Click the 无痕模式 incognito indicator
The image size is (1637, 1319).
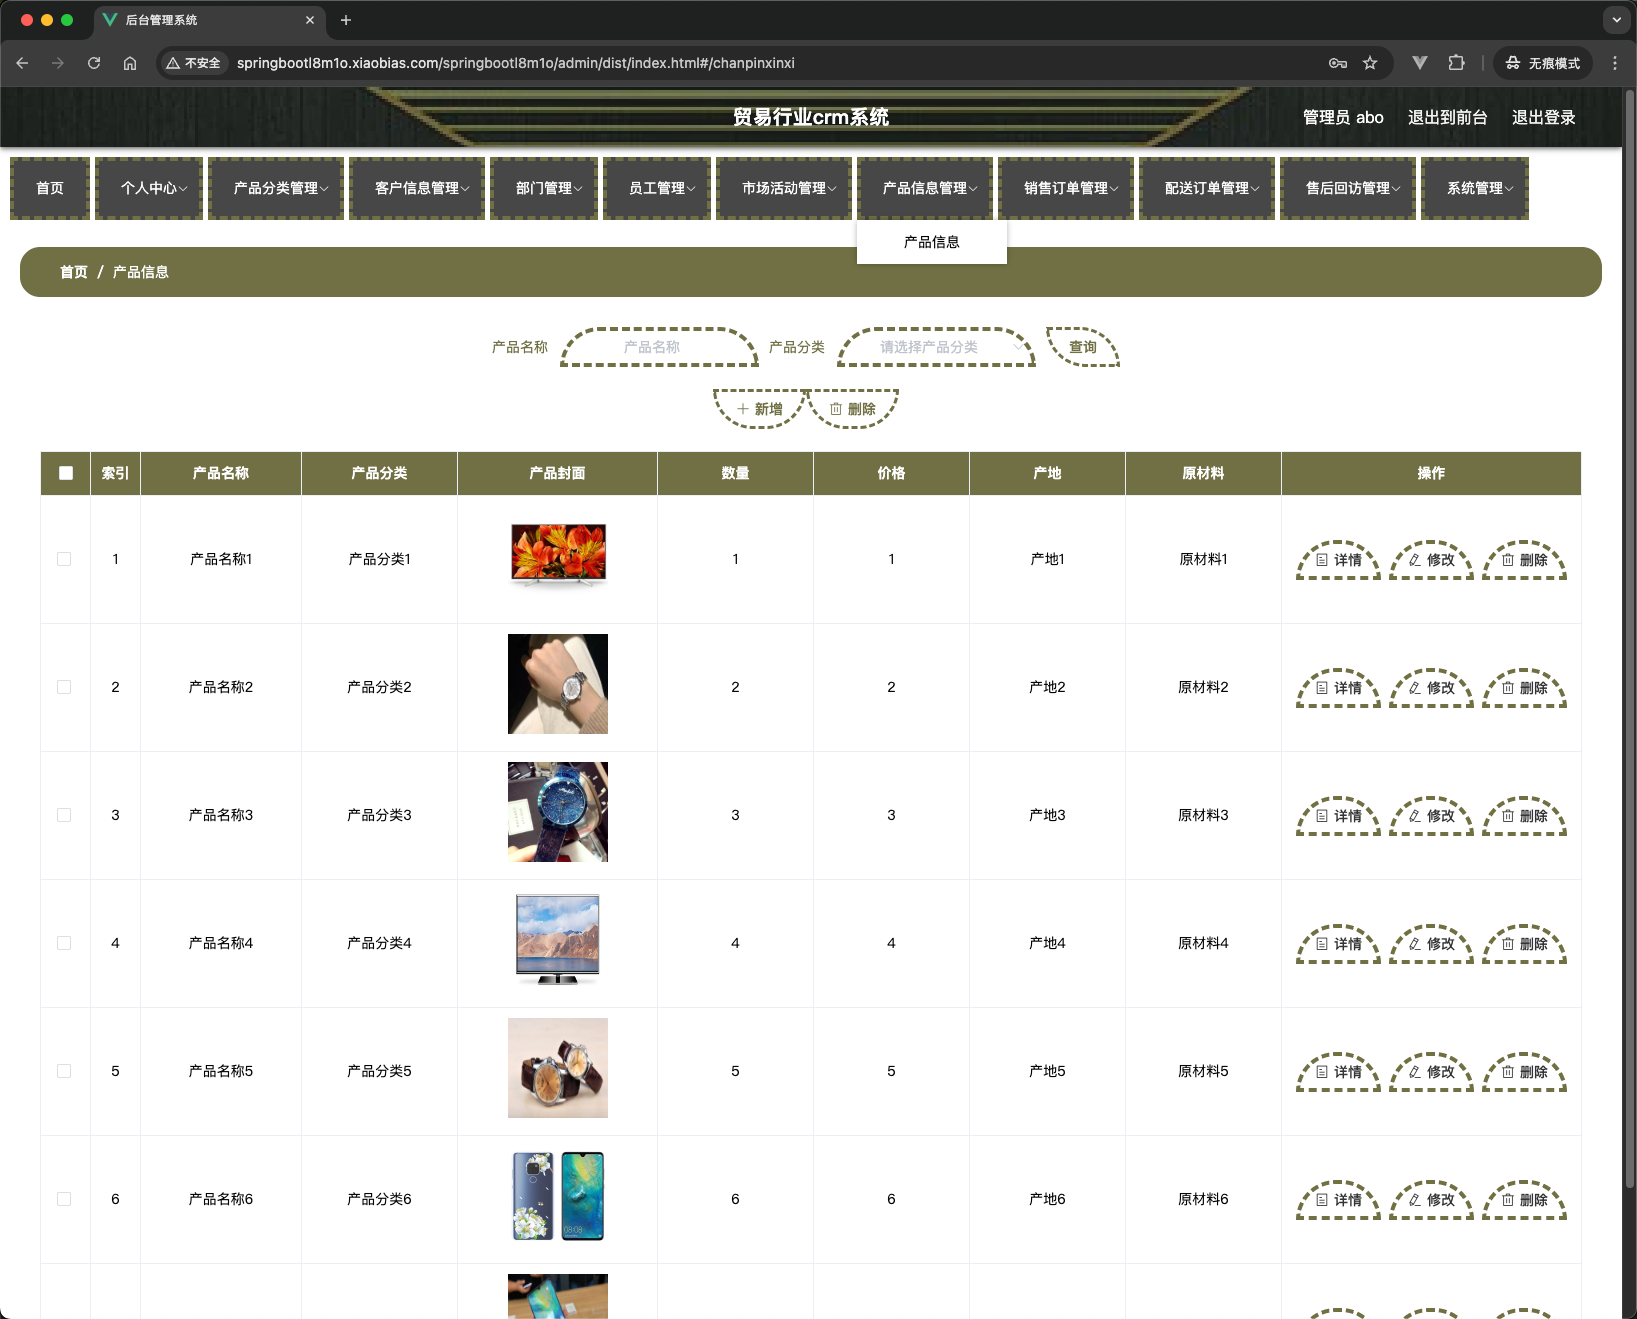tap(1543, 63)
